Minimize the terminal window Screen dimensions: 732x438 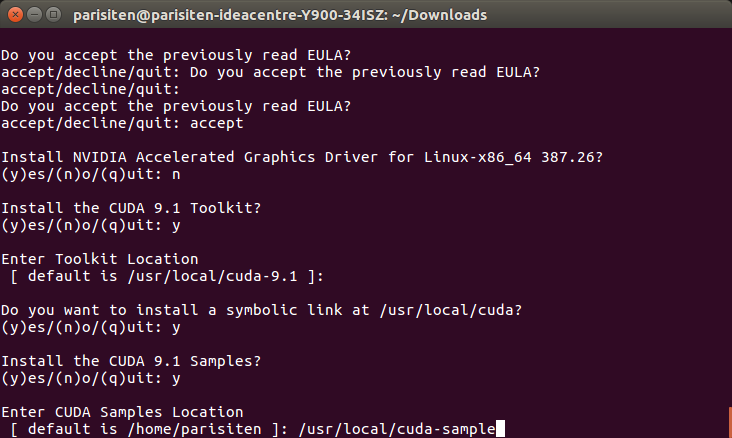tap(35, 15)
